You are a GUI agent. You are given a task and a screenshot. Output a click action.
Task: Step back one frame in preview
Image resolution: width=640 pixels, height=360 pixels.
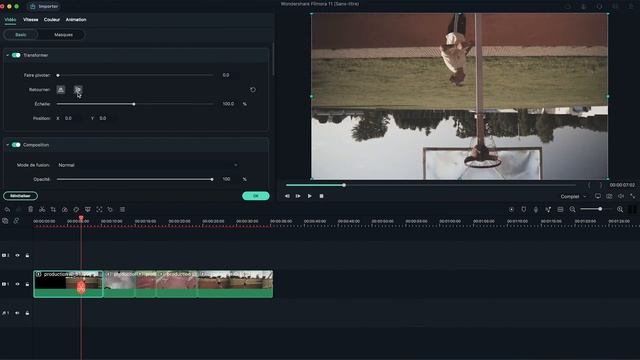[287, 196]
